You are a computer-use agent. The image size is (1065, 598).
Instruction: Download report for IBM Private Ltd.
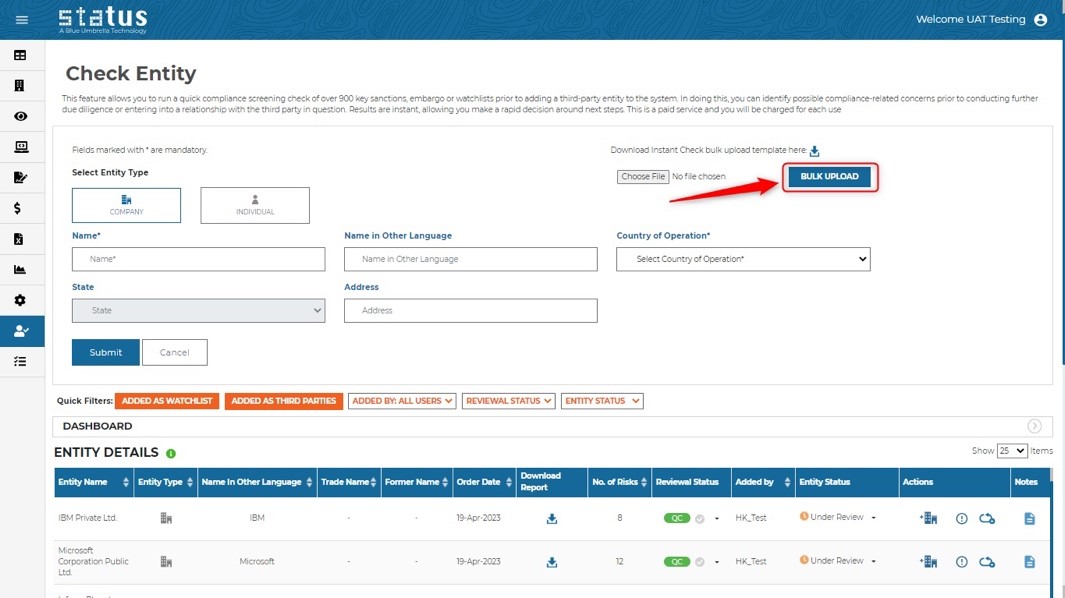pyautogui.click(x=551, y=519)
